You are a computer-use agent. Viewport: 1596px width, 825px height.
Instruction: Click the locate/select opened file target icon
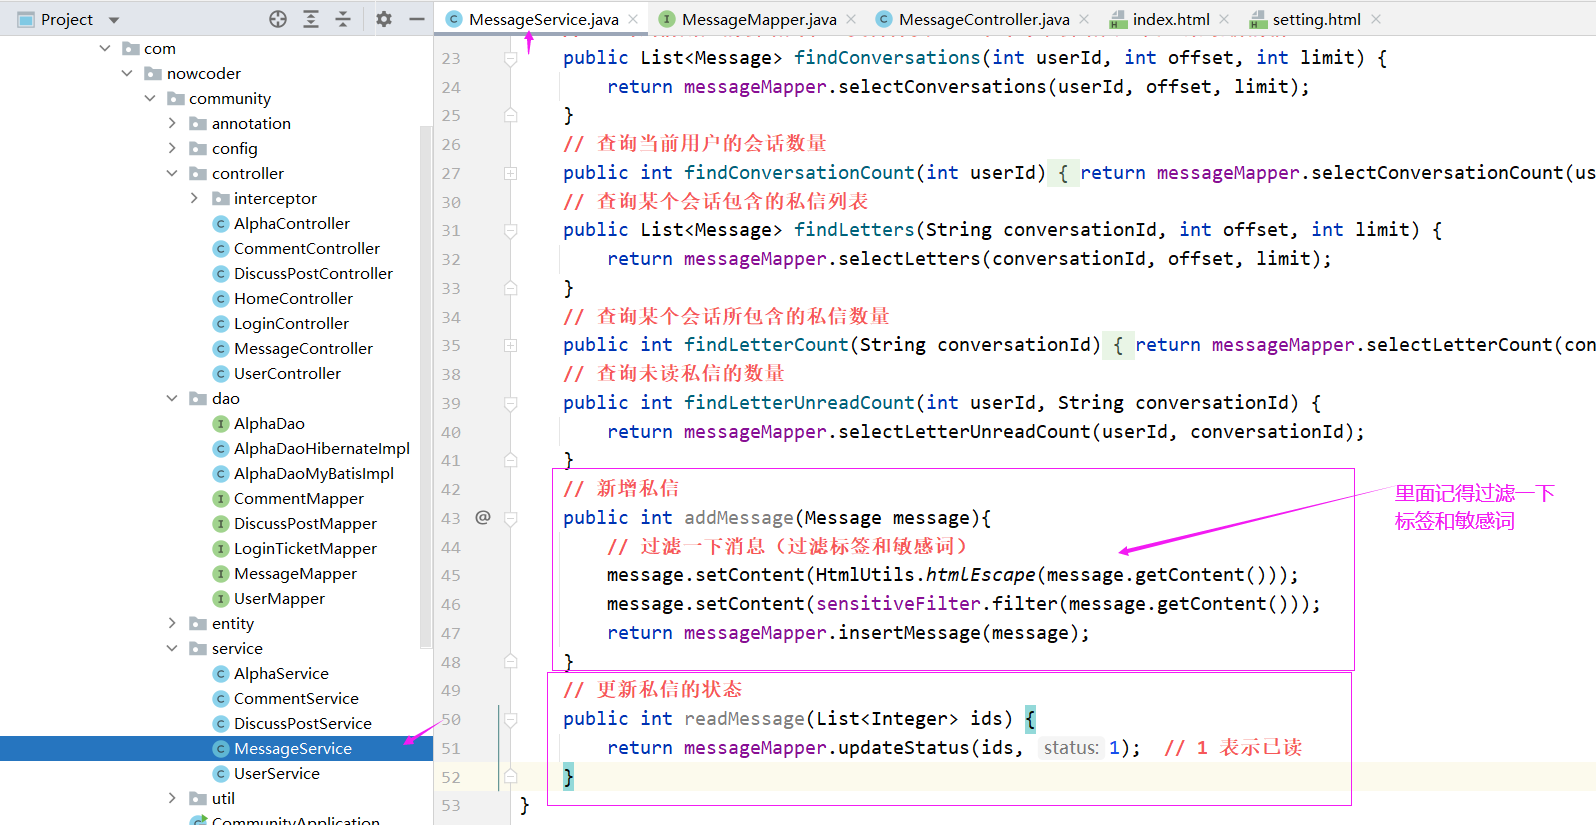pos(278,19)
